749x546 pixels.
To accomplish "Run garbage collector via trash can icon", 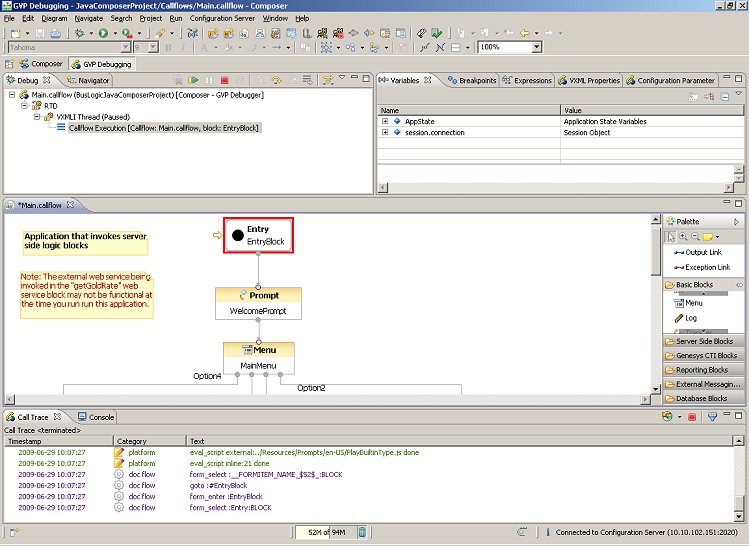I will coord(362,532).
